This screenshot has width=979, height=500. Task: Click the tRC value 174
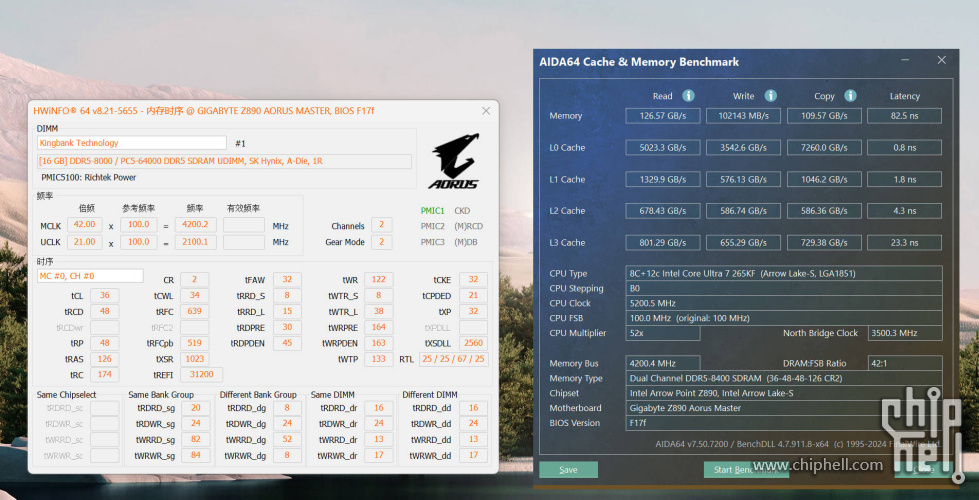(104, 375)
